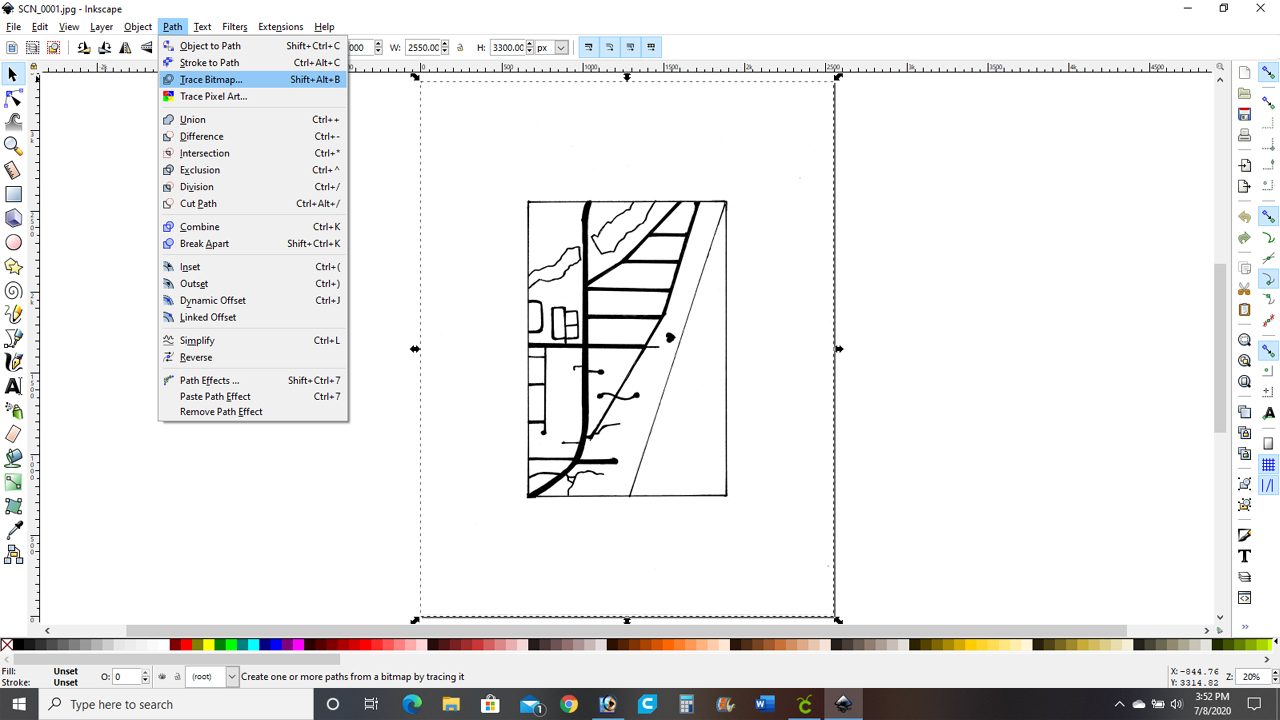This screenshot has width=1280, height=720.
Task: Select the Calligraphy tool
Action: pyautogui.click(x=13, y=362)
